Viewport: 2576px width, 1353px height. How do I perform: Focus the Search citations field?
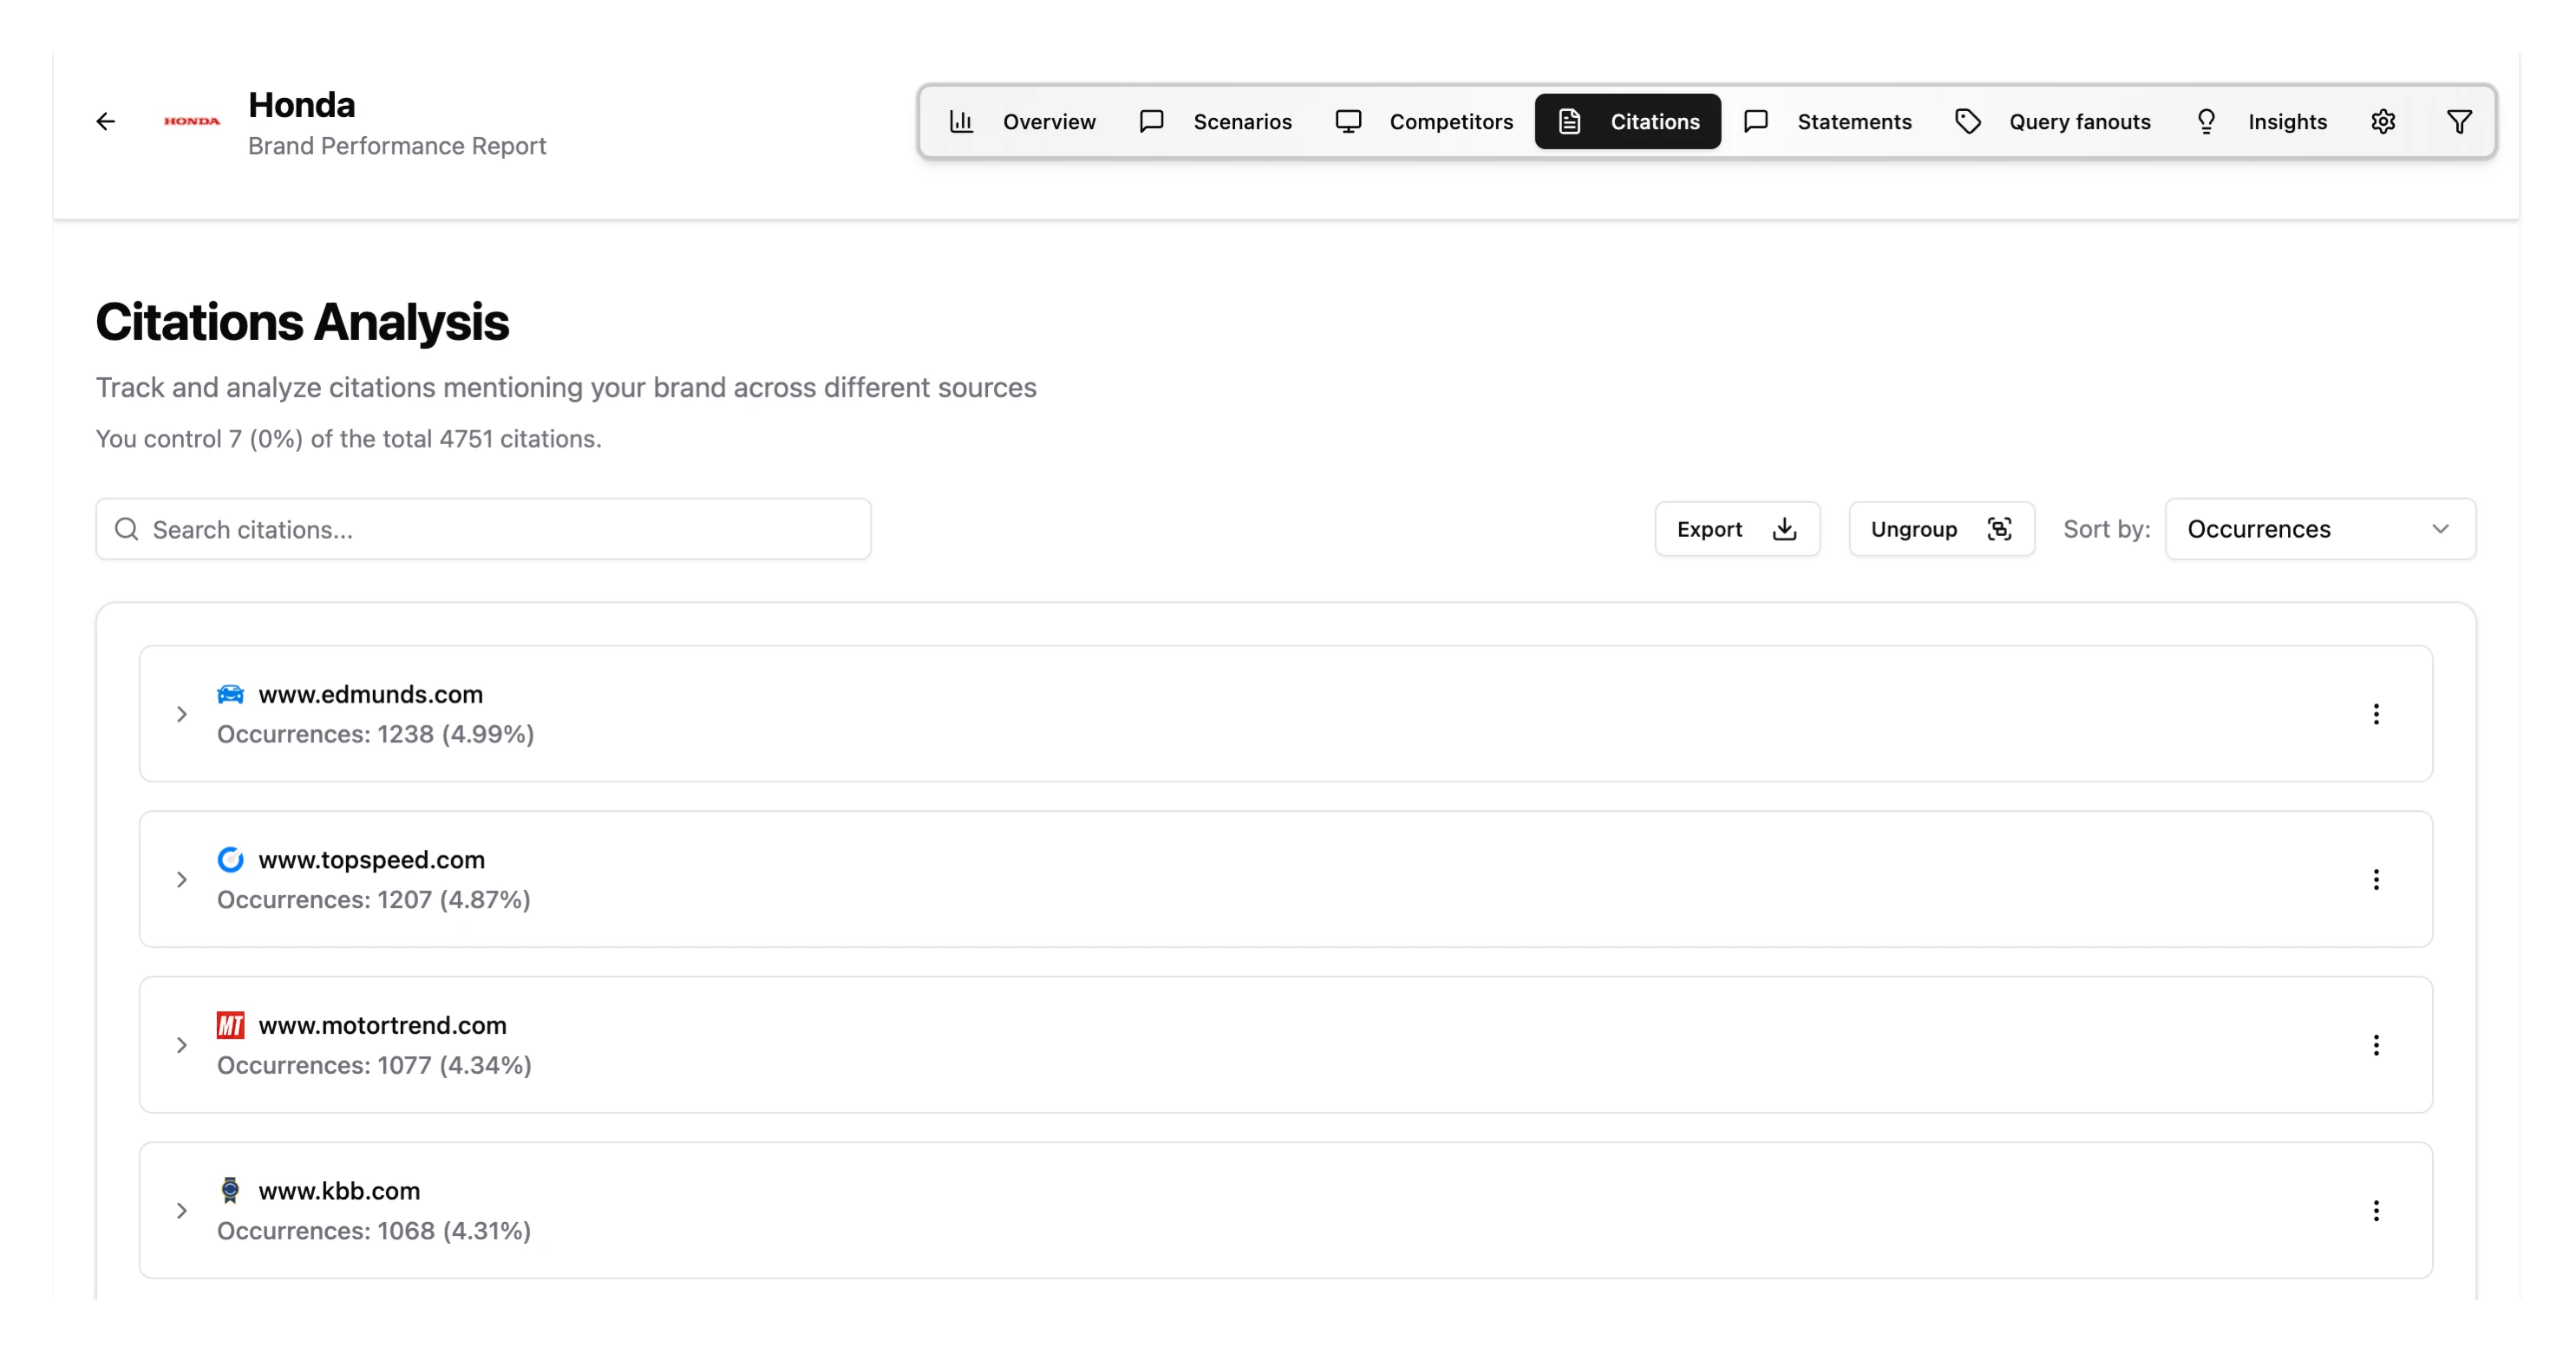(484, 529)
